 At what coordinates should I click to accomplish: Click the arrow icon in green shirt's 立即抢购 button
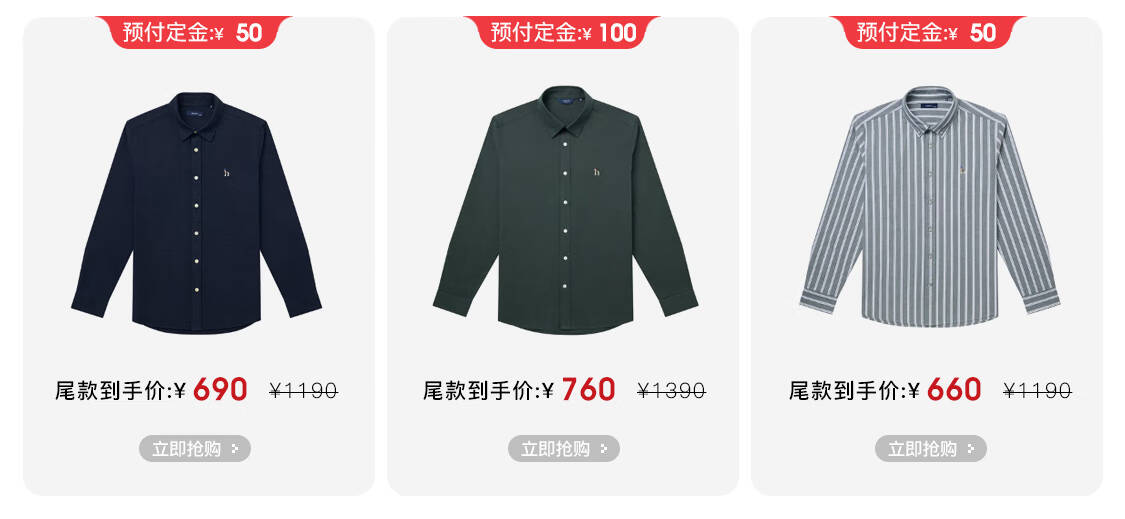pyautogui.click(x=604, y=449)
